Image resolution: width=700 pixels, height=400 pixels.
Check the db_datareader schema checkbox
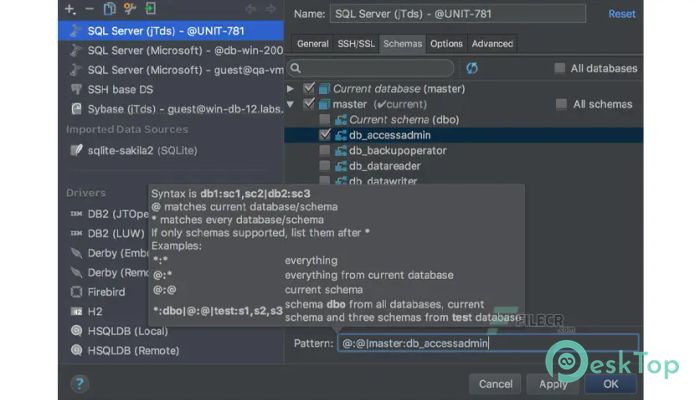[325, 166]
